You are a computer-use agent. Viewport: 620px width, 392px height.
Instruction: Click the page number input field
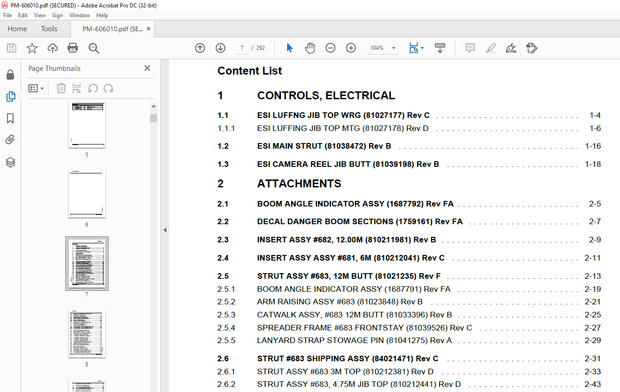pos(242,48)
